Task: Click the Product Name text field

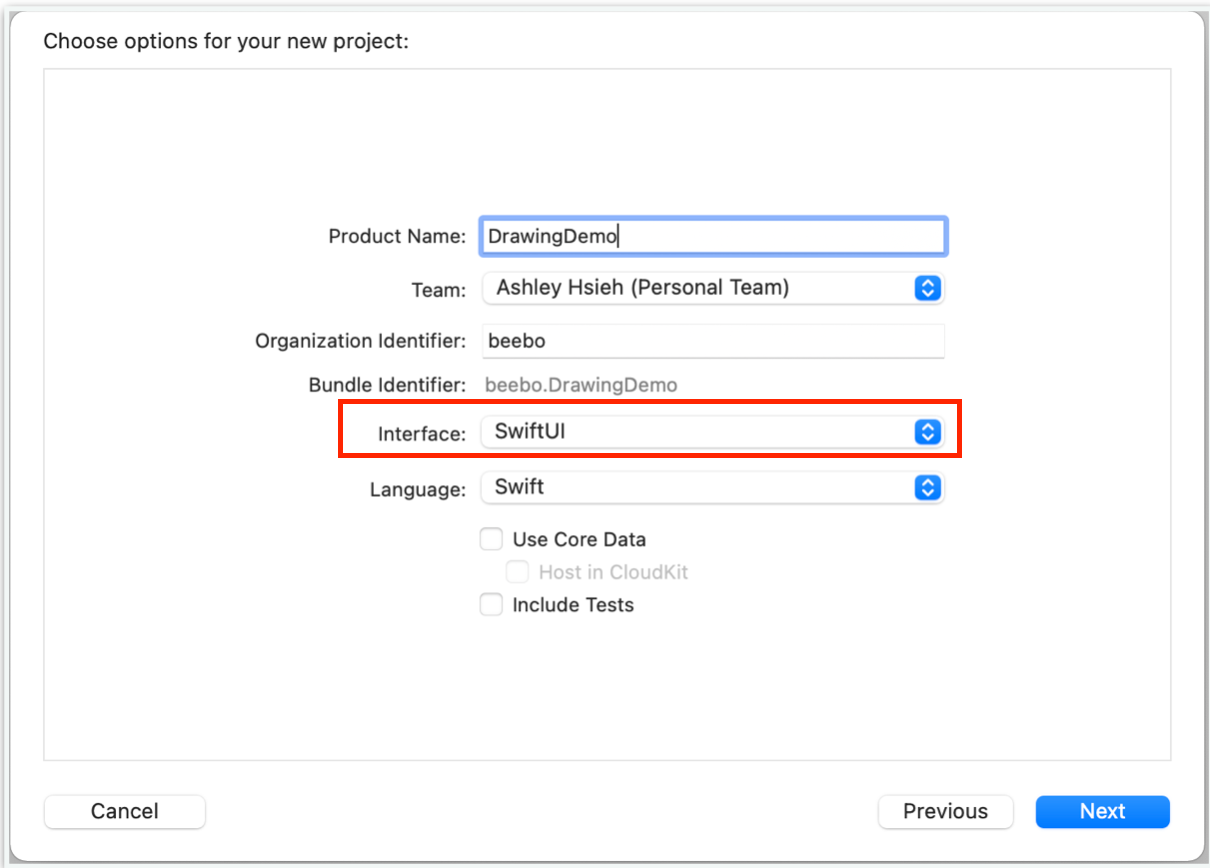Action: pos(712,236)
